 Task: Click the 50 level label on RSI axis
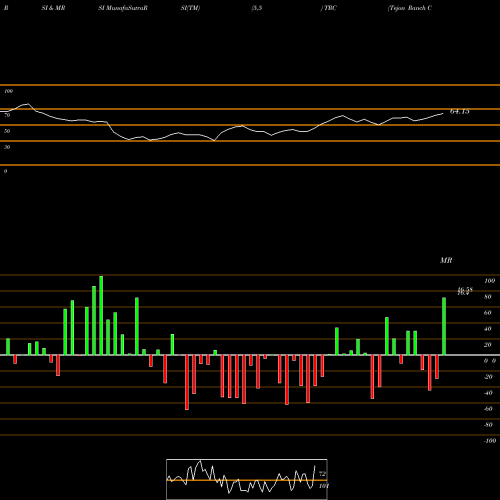tap(7, 131)
